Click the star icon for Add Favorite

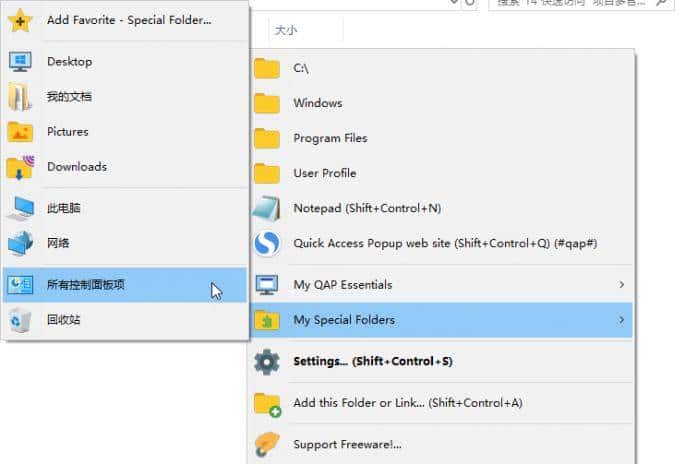[20, 20]
